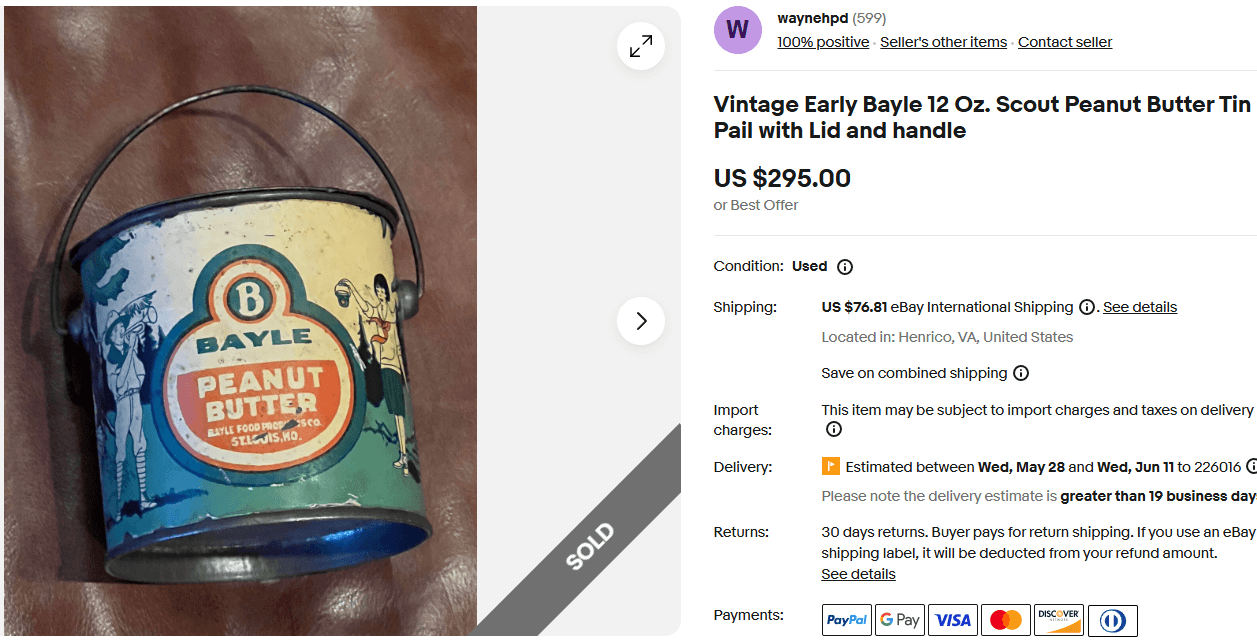Click the waynehpd seller avatar

737,31
